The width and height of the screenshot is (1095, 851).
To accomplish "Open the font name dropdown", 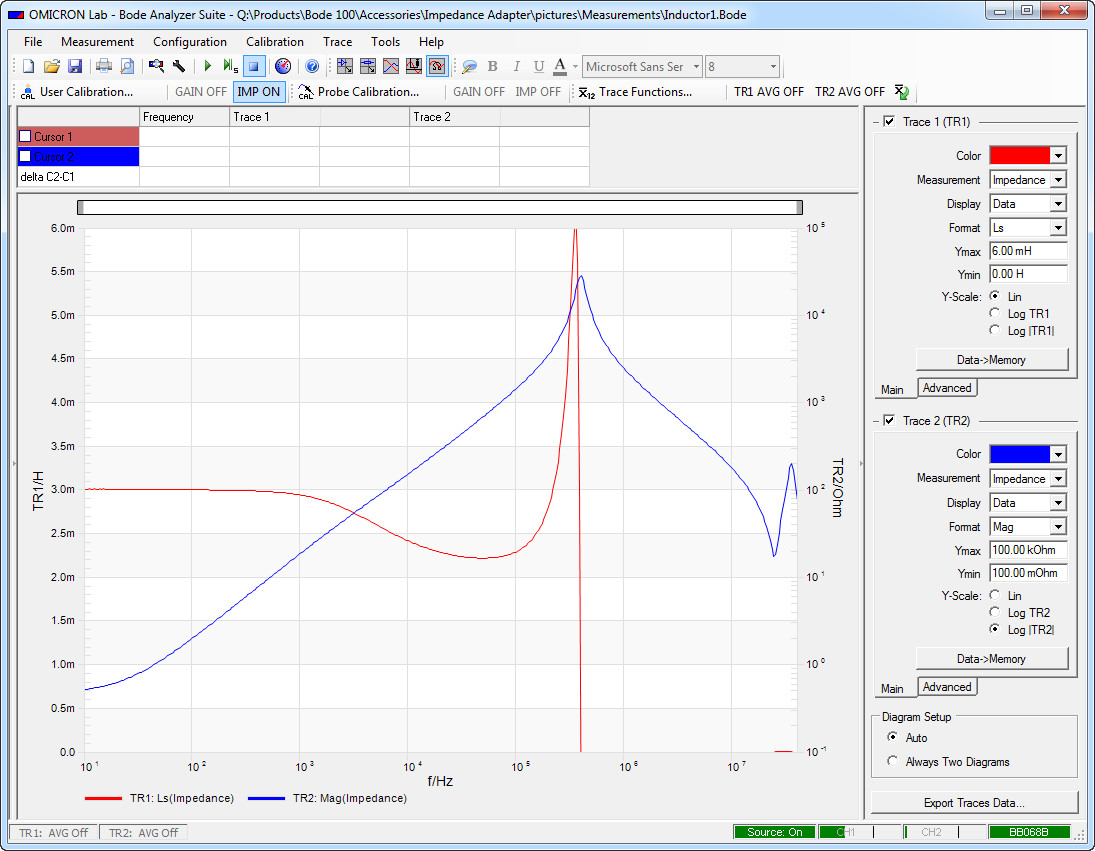I will pyautogui.click(x=696, y=66).
